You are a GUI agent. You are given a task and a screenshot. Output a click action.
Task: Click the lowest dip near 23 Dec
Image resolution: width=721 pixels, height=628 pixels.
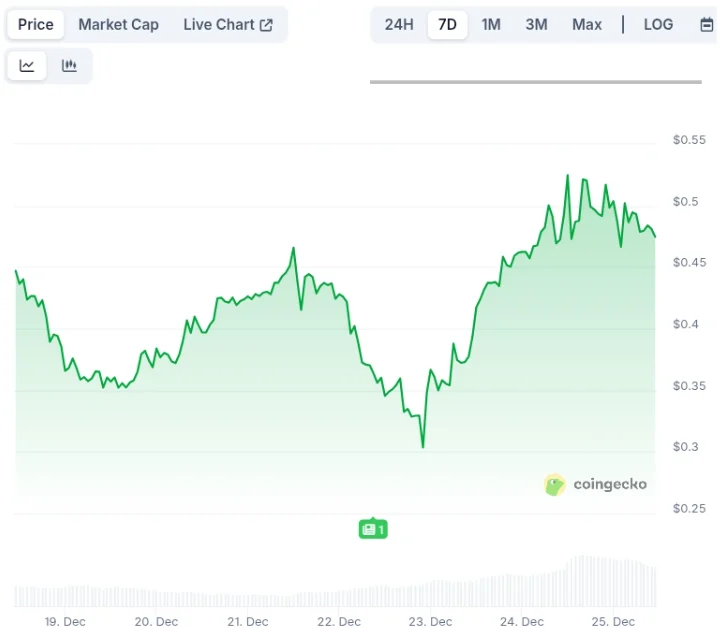point(422,446)
